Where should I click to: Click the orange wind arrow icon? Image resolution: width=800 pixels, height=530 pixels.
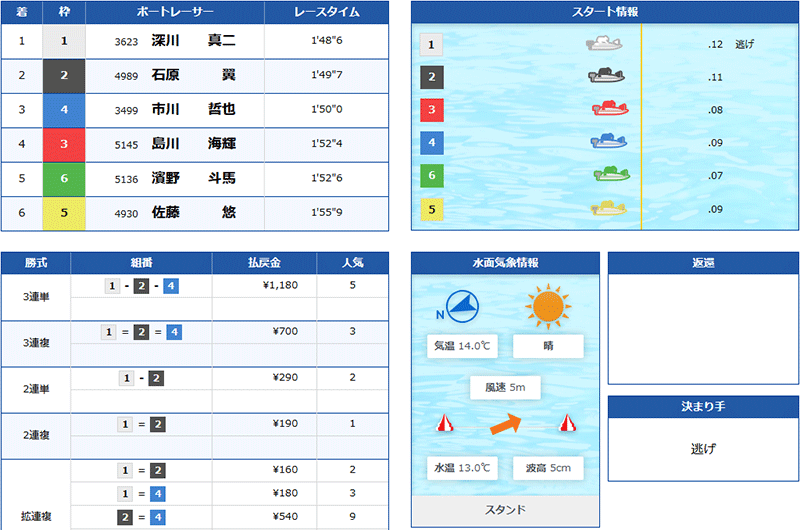click(x=506, y=423)
